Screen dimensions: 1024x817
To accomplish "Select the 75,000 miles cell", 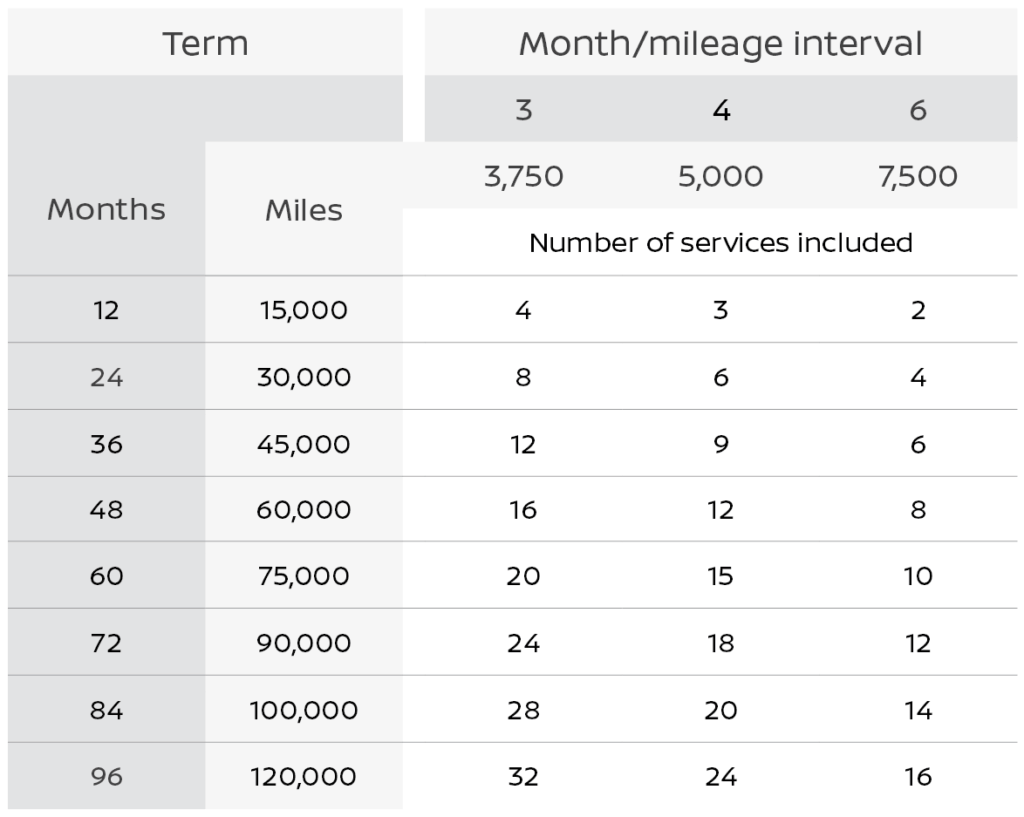I will click(304, 576).
